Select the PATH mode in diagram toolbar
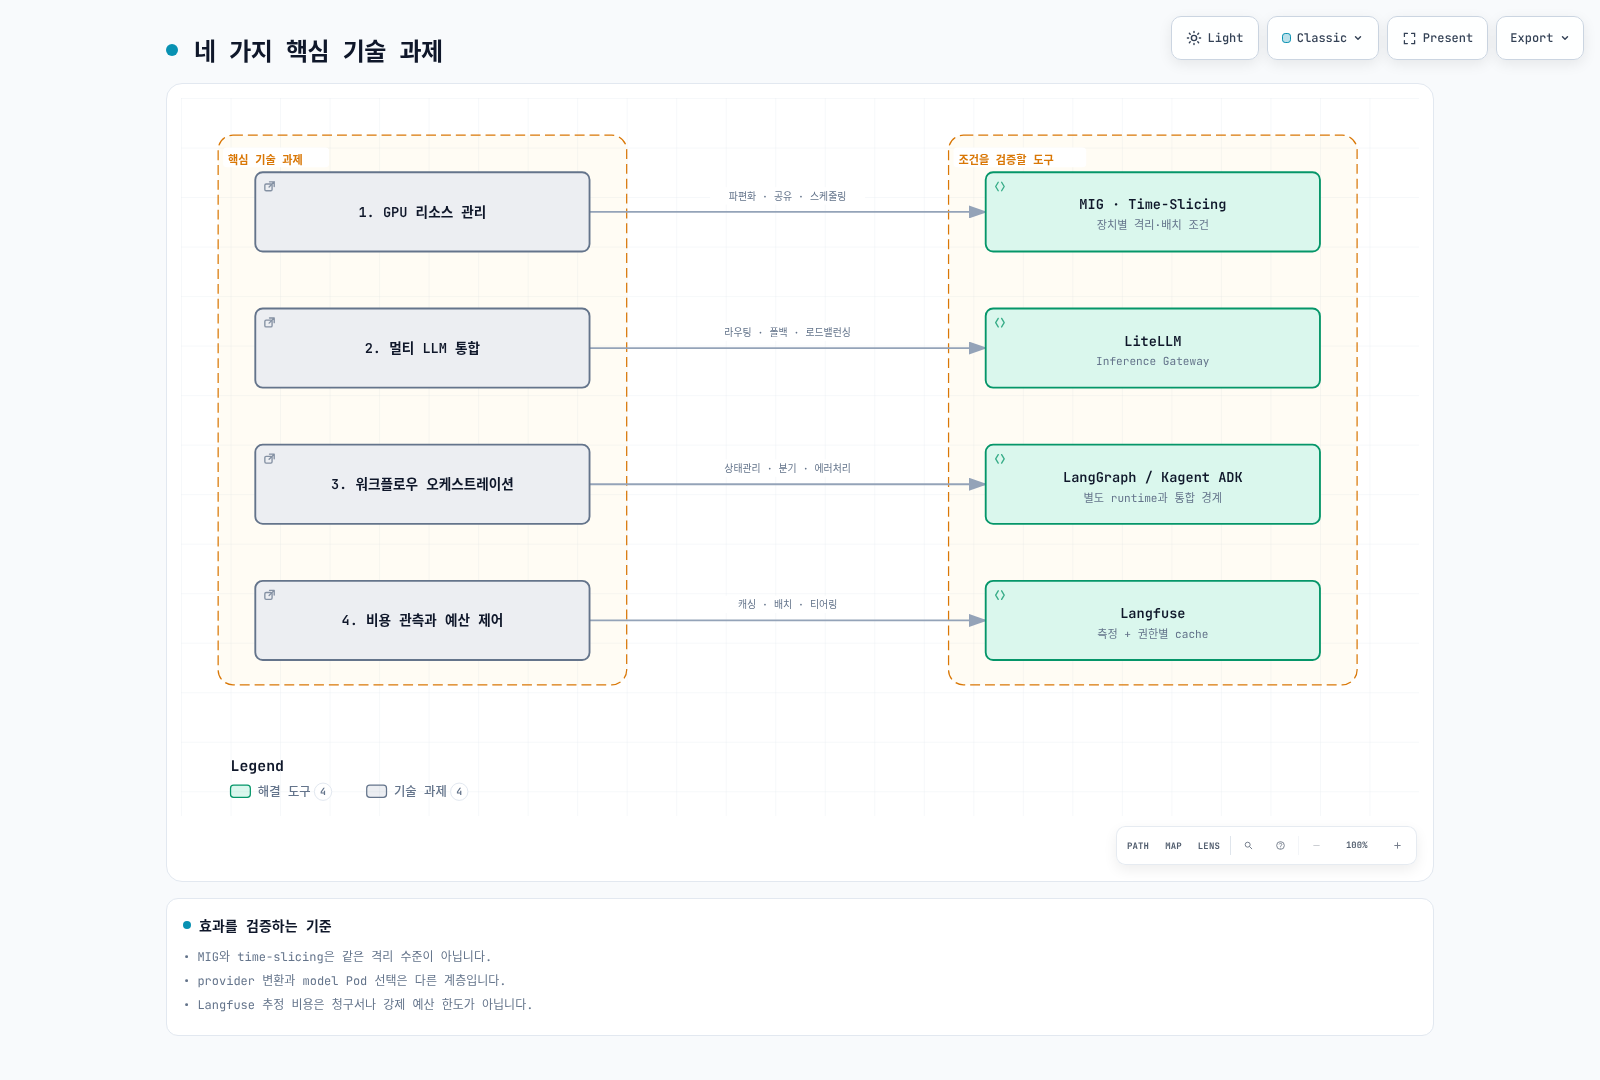 (1138, 846)
